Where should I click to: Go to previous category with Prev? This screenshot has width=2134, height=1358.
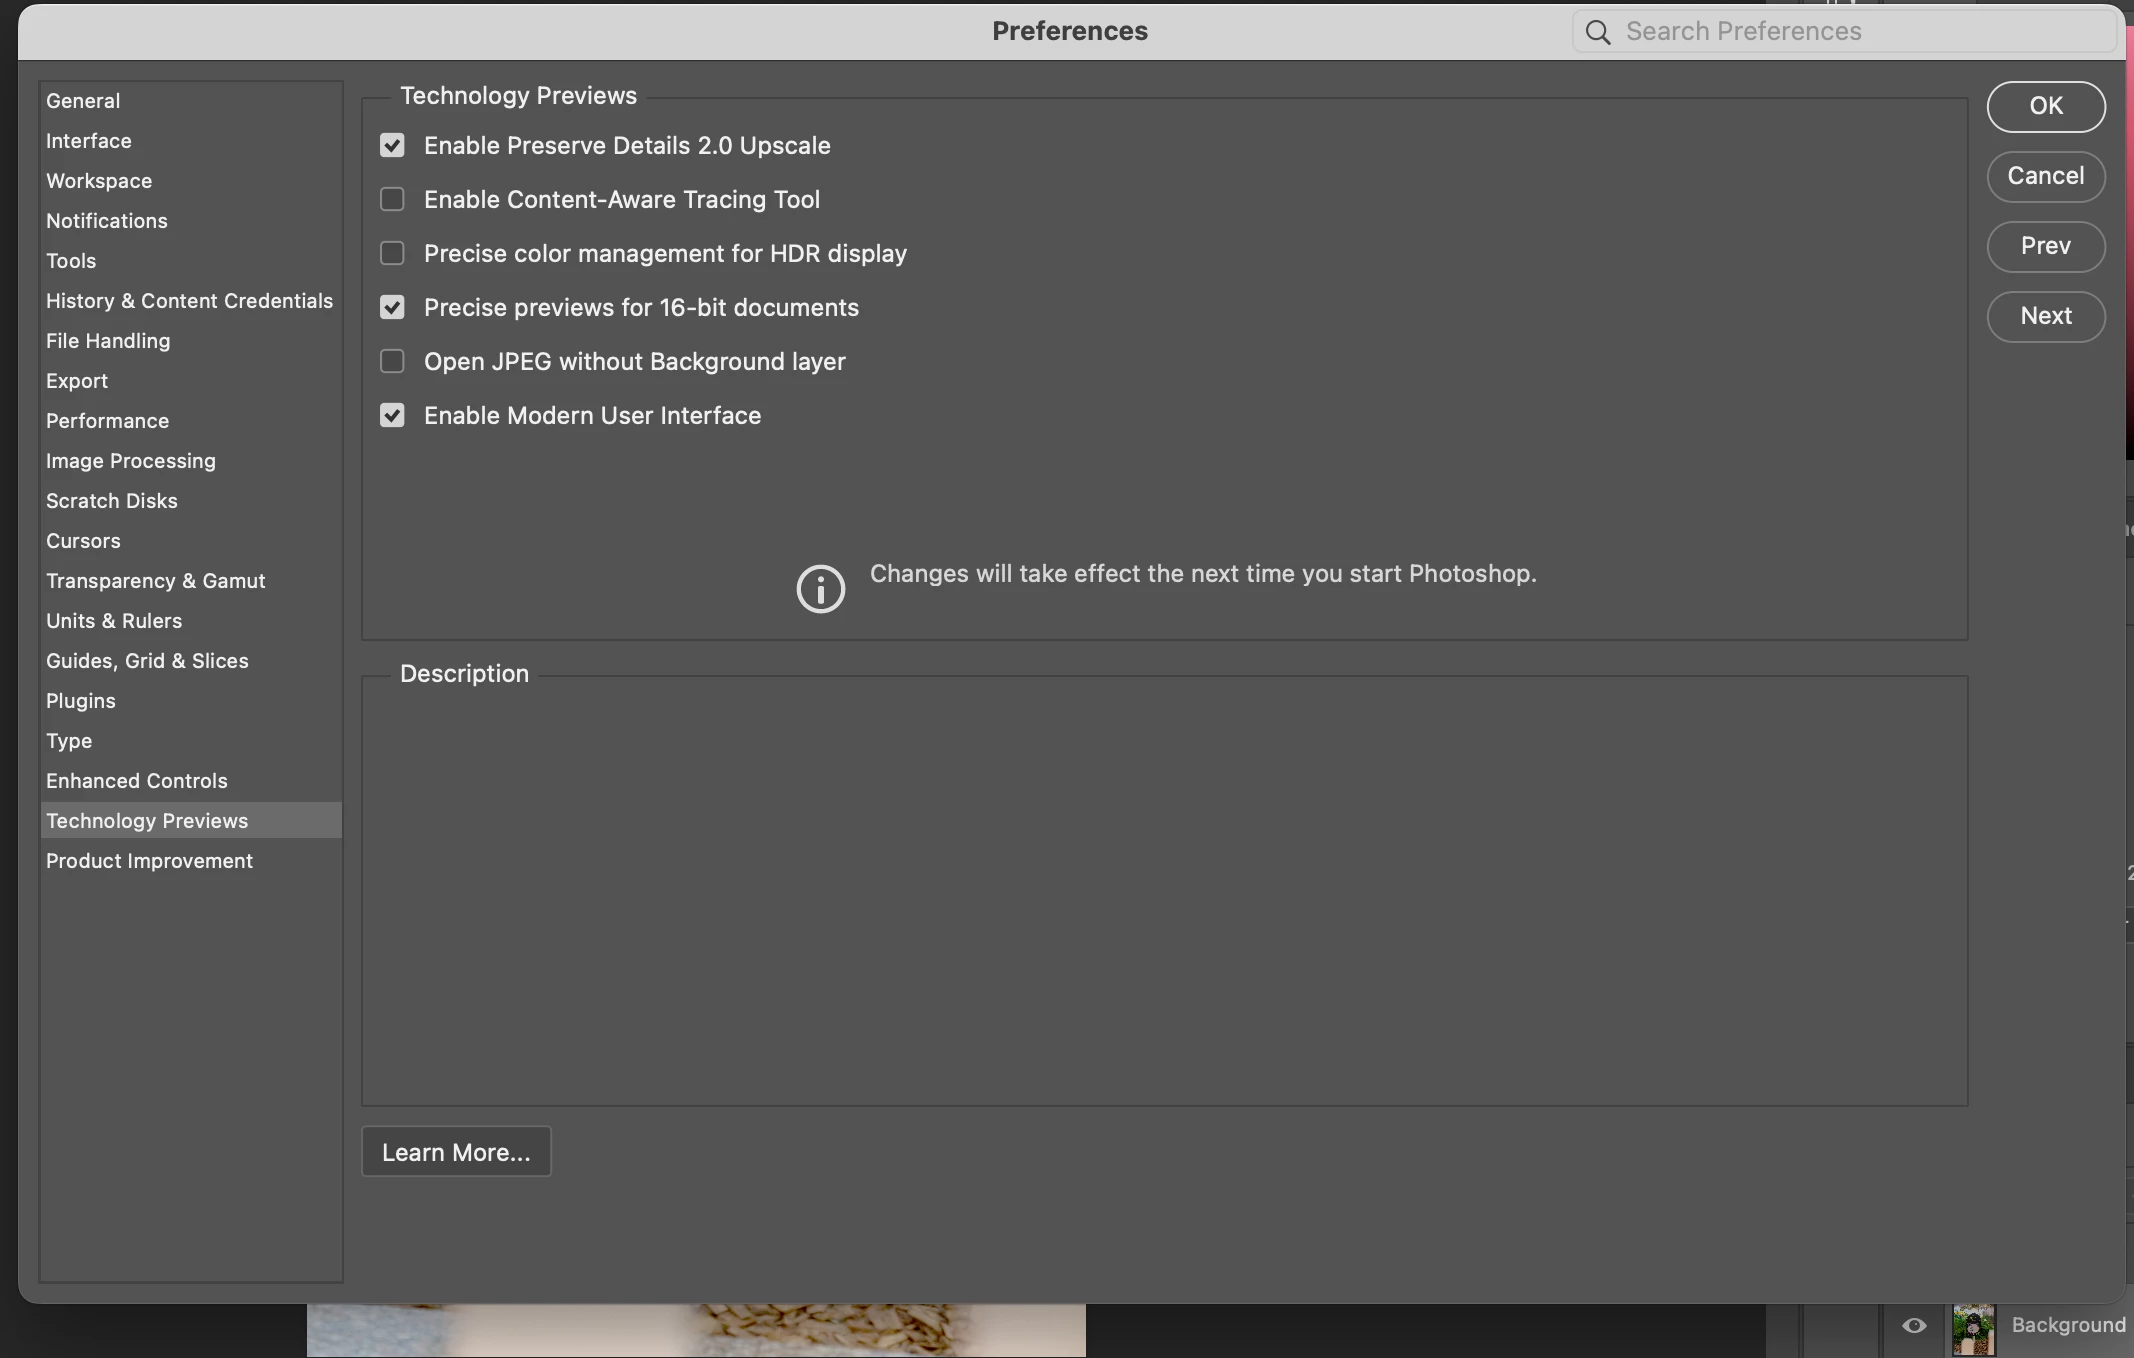tap(2046, 246)
